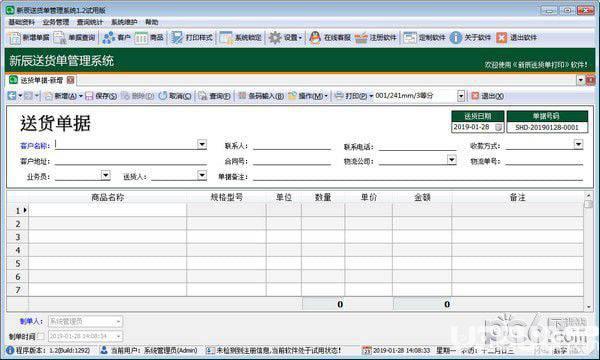Go to previous record arrow icon

[12, 96]
